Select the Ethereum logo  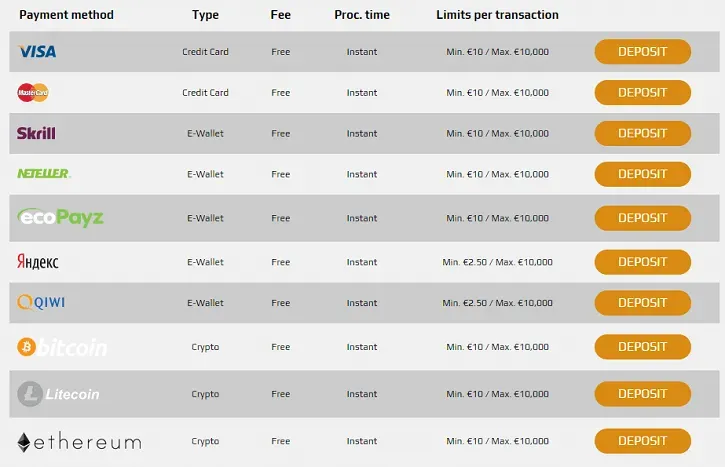pos(78,441)
